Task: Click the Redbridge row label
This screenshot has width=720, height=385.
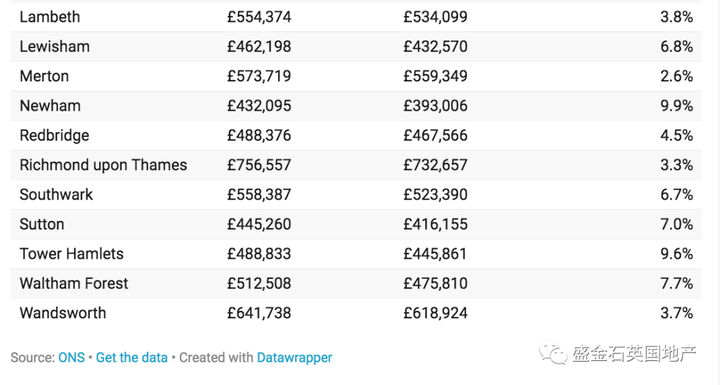Action: pos(54,136)
